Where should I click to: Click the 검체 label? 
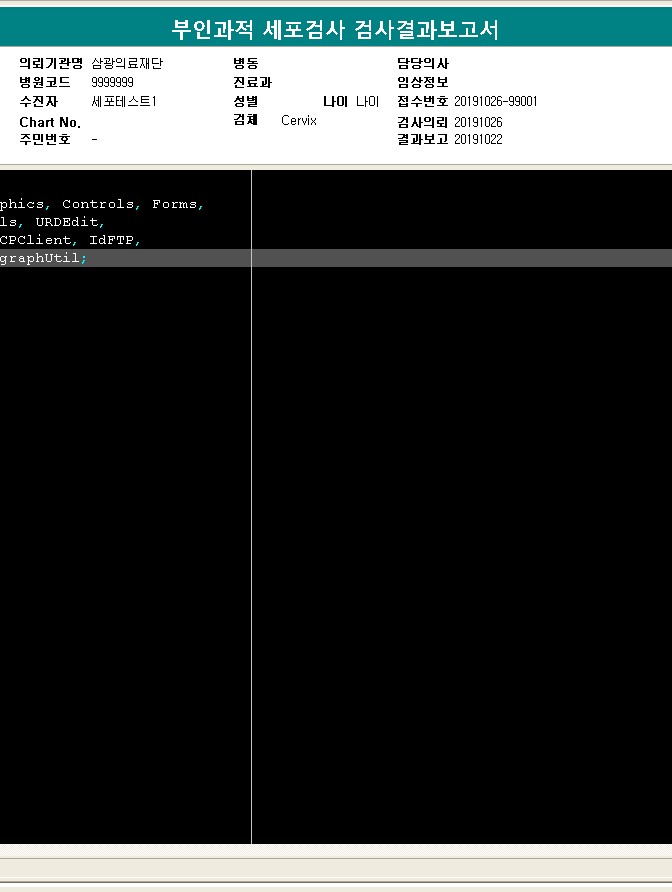coord(246,119)
